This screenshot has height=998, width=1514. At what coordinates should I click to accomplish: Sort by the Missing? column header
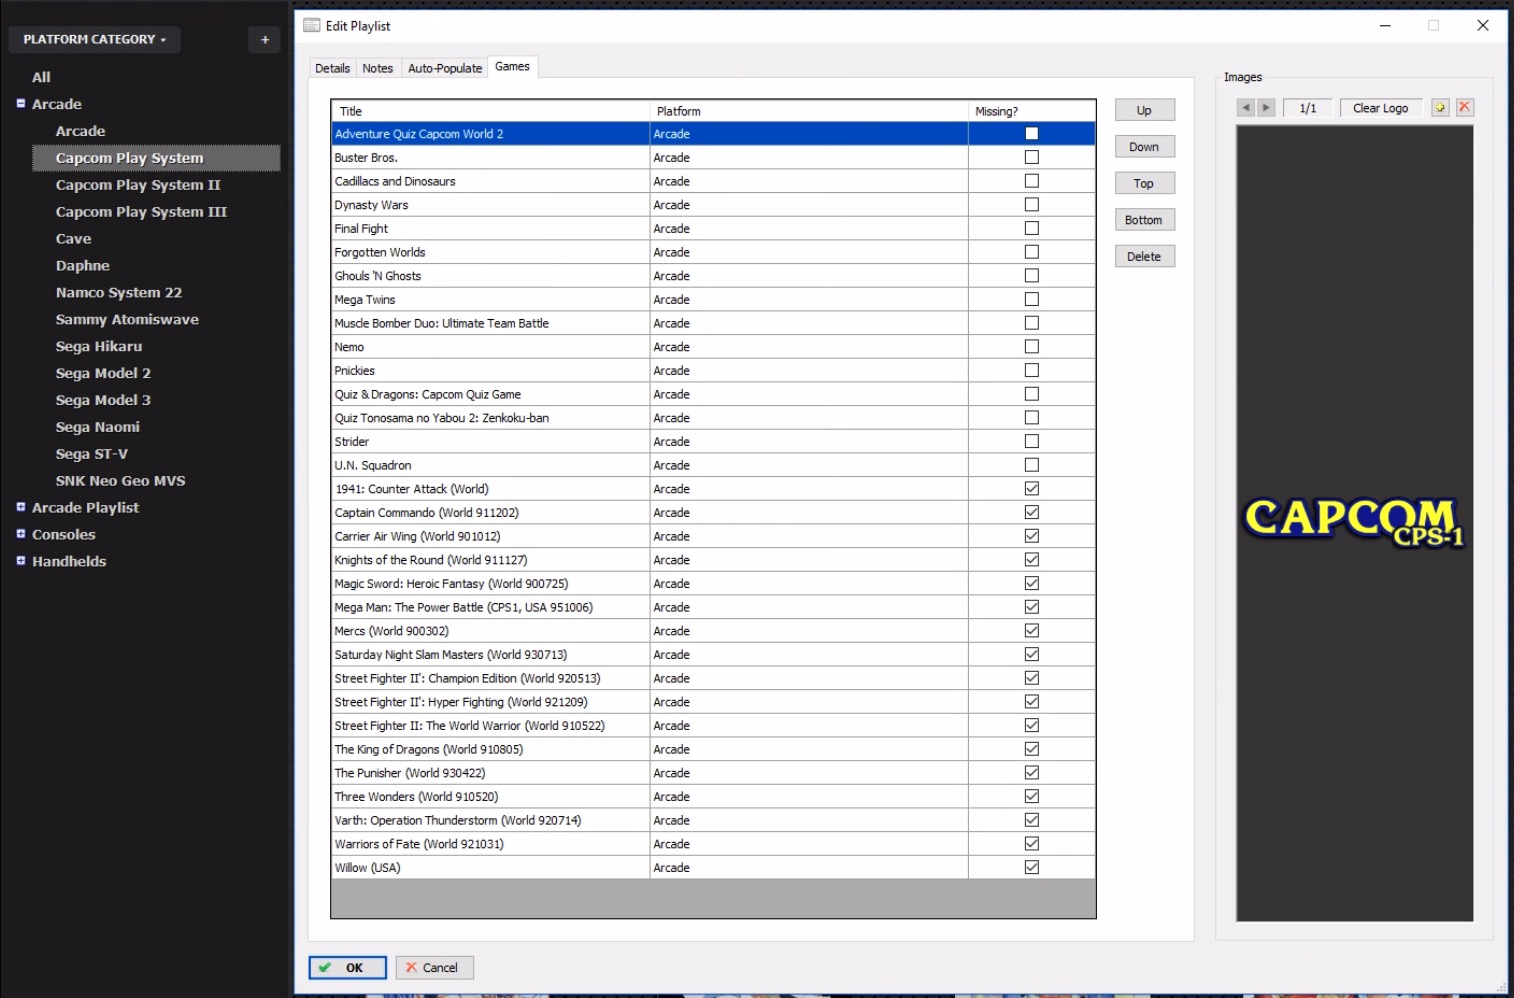(x=1032, y=111)
